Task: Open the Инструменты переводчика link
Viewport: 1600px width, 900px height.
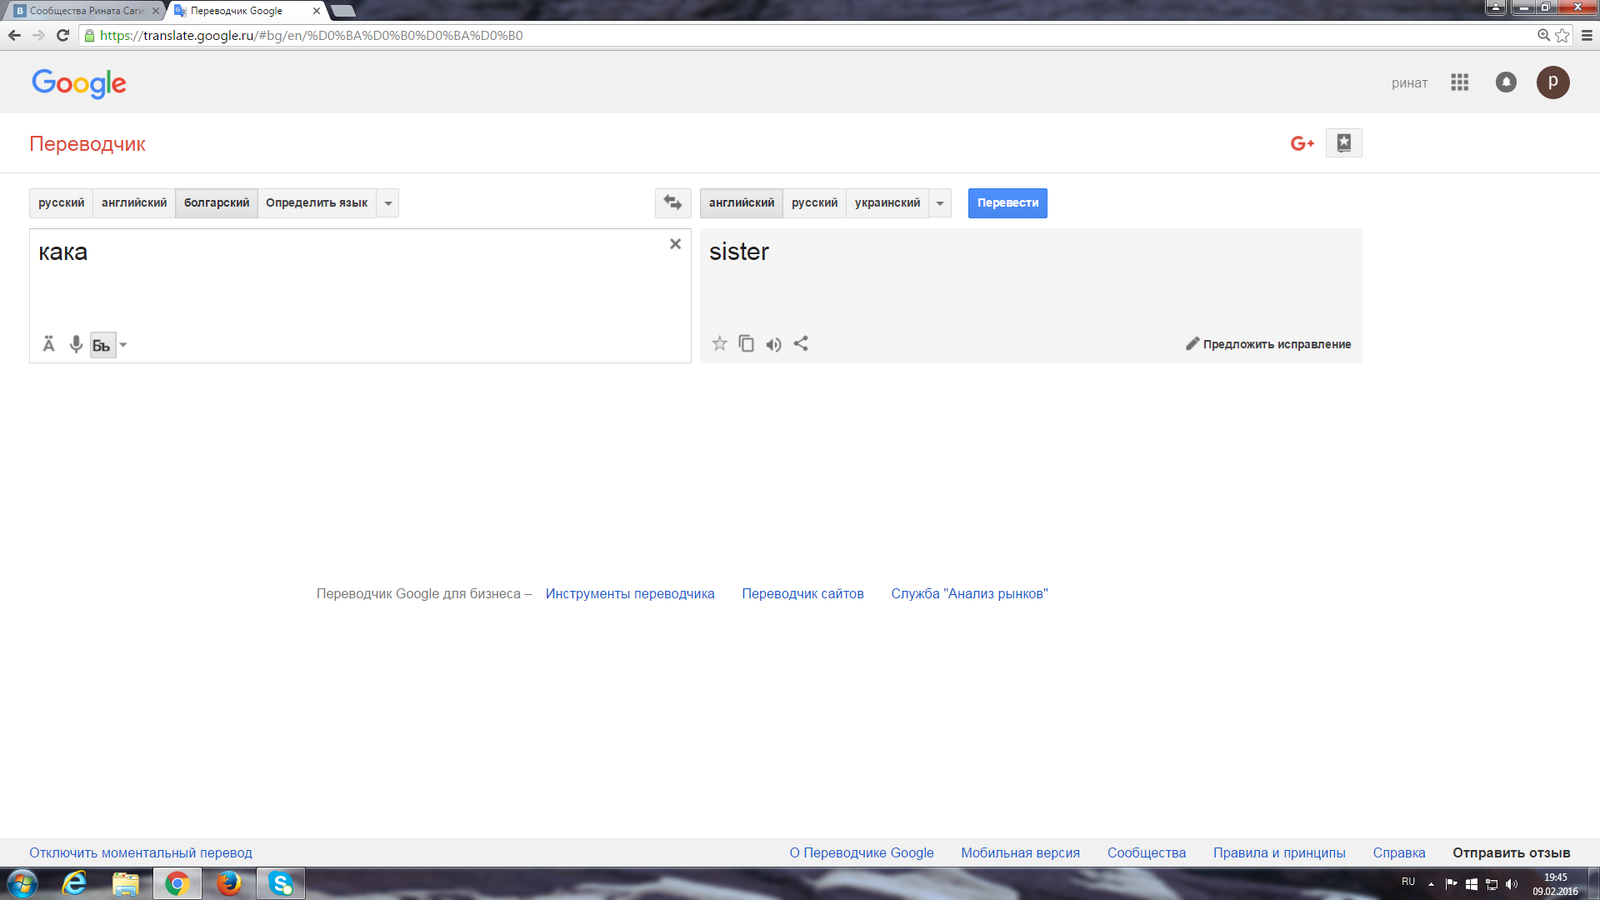Action: [x=630, y=594]
